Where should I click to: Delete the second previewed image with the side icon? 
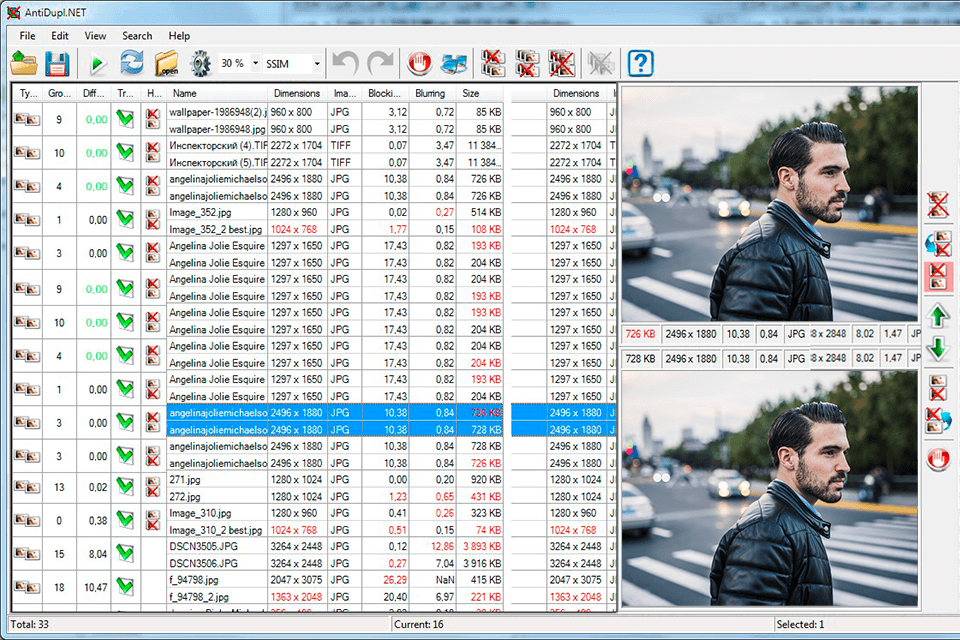pos(937,388)
